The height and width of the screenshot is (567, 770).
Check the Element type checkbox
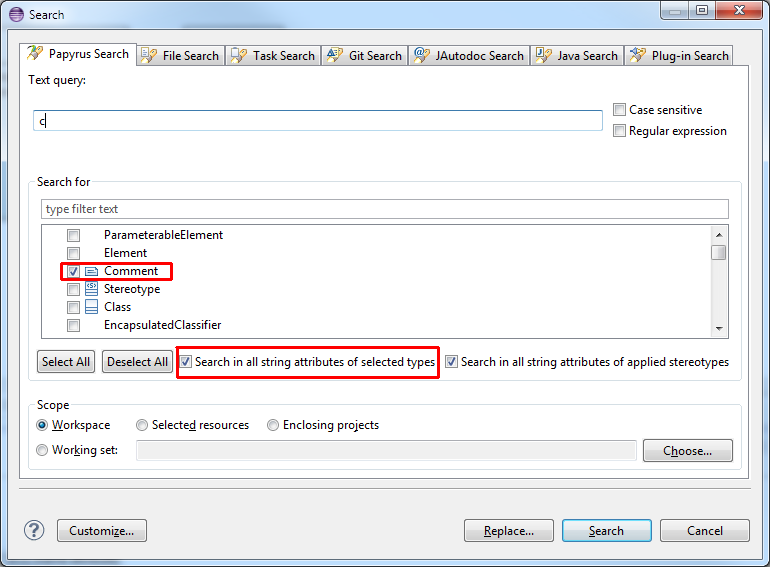[x=74, y=253]
